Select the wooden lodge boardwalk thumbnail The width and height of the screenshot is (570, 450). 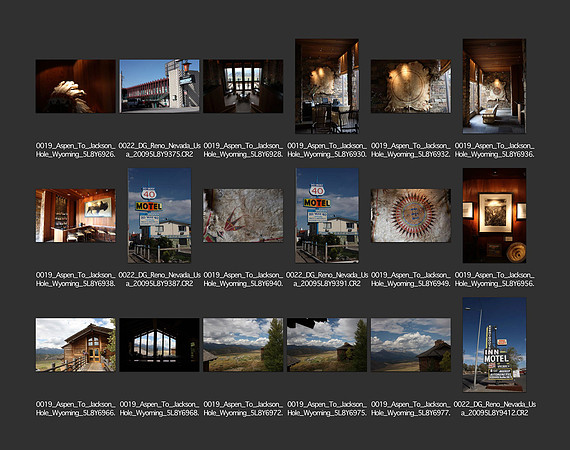76,345
